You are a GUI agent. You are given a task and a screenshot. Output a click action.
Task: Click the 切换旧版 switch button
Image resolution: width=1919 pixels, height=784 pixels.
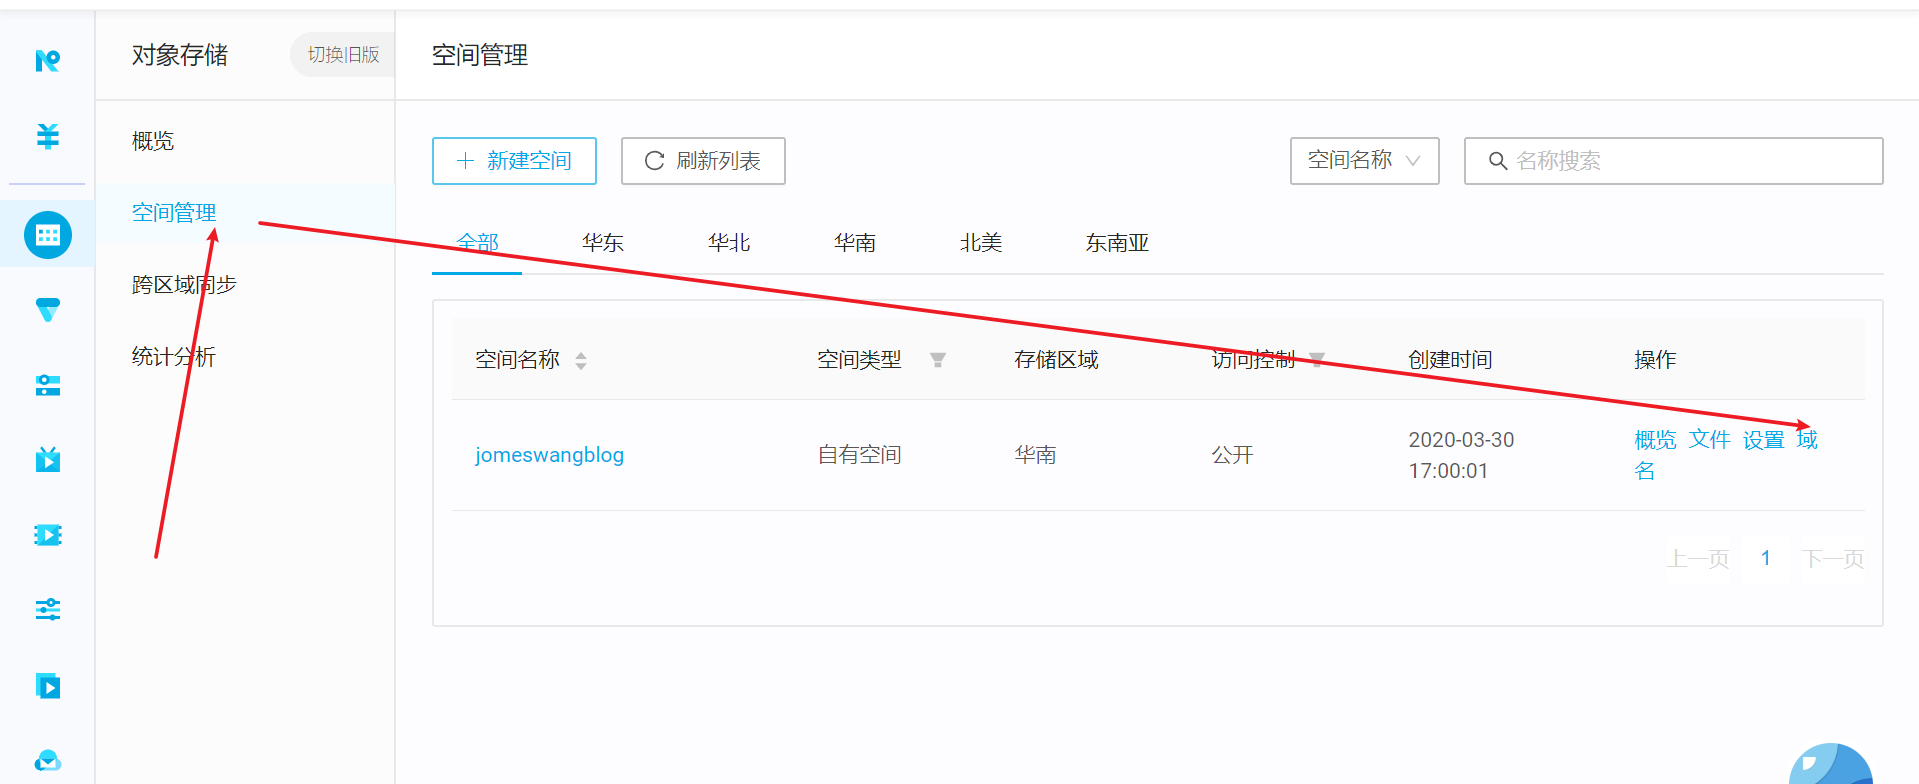click(x=343, y=55)
